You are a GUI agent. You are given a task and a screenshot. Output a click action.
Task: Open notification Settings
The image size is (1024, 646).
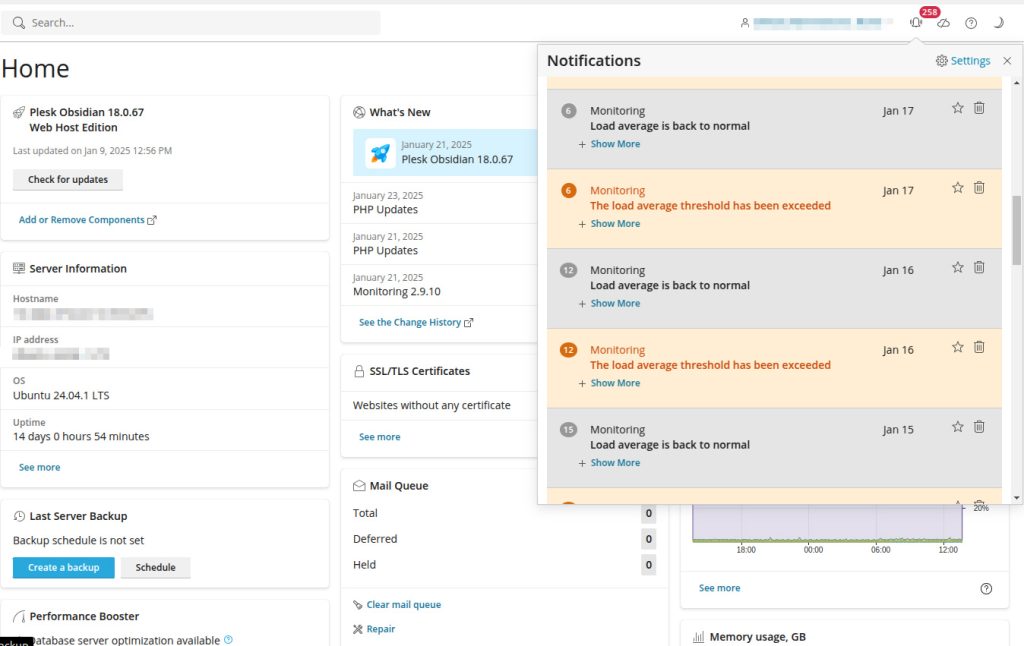coord(963,61)
